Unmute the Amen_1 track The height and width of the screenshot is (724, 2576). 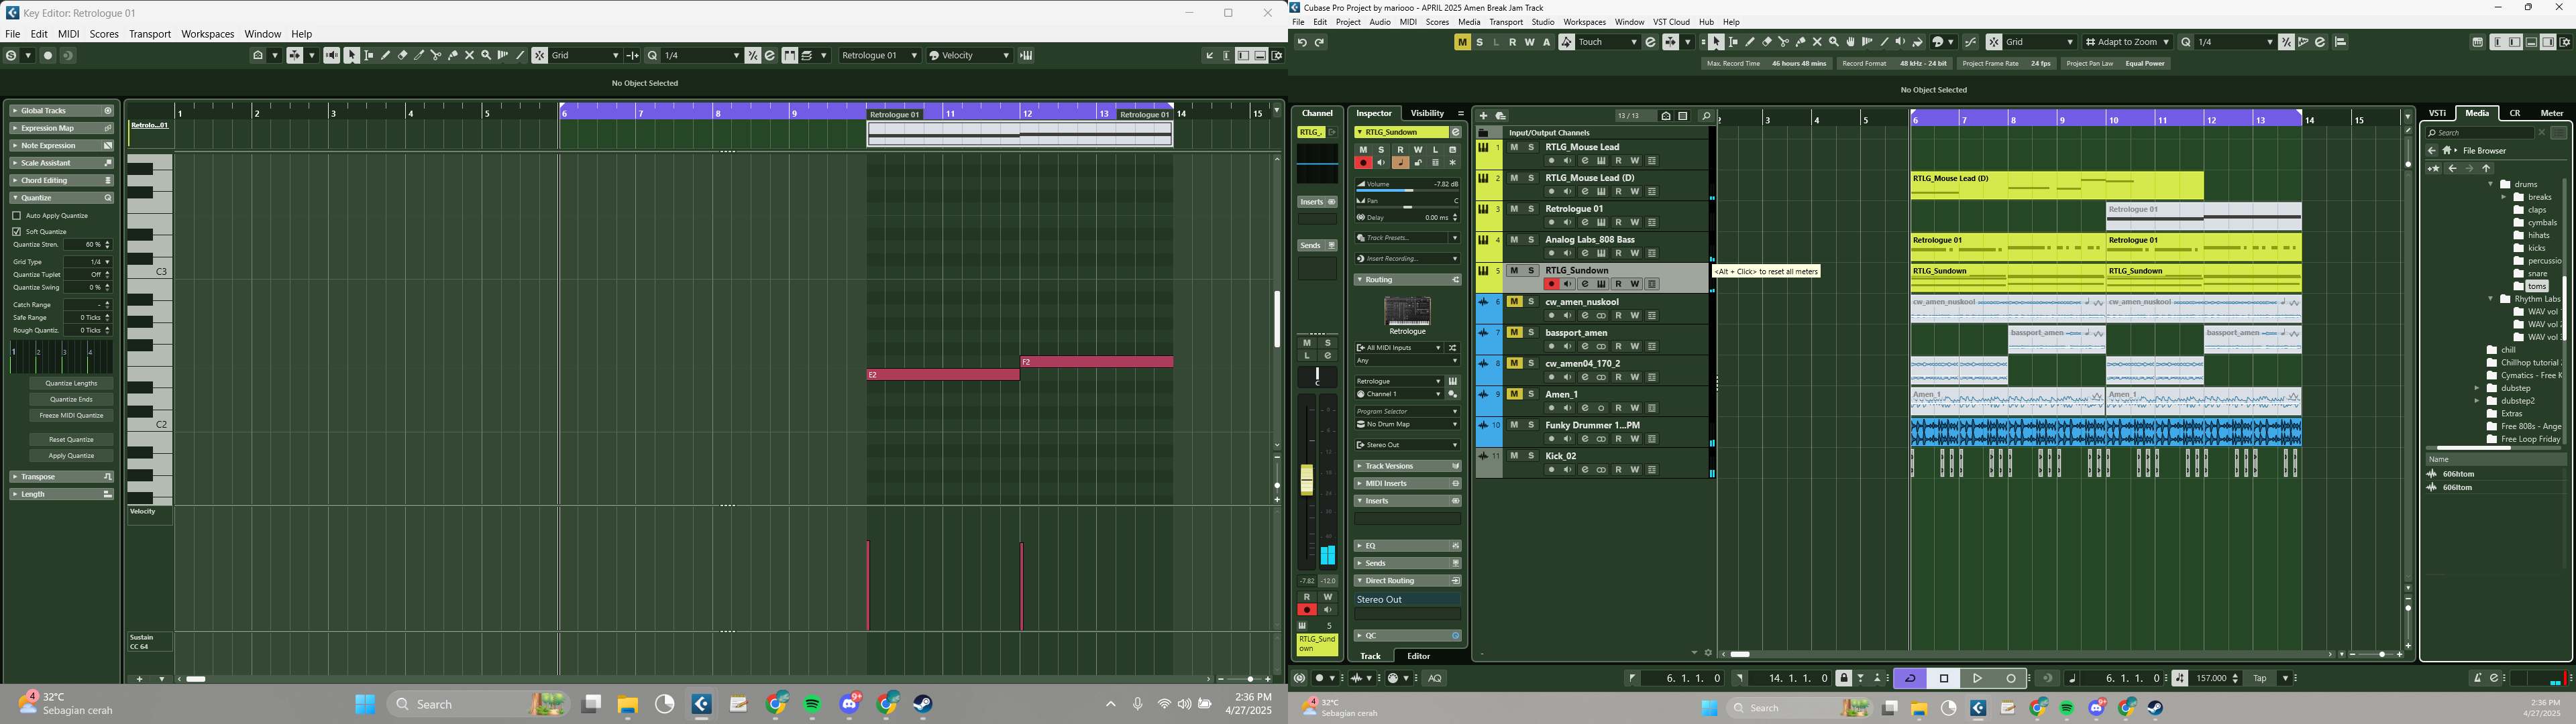coord(1514,394)
